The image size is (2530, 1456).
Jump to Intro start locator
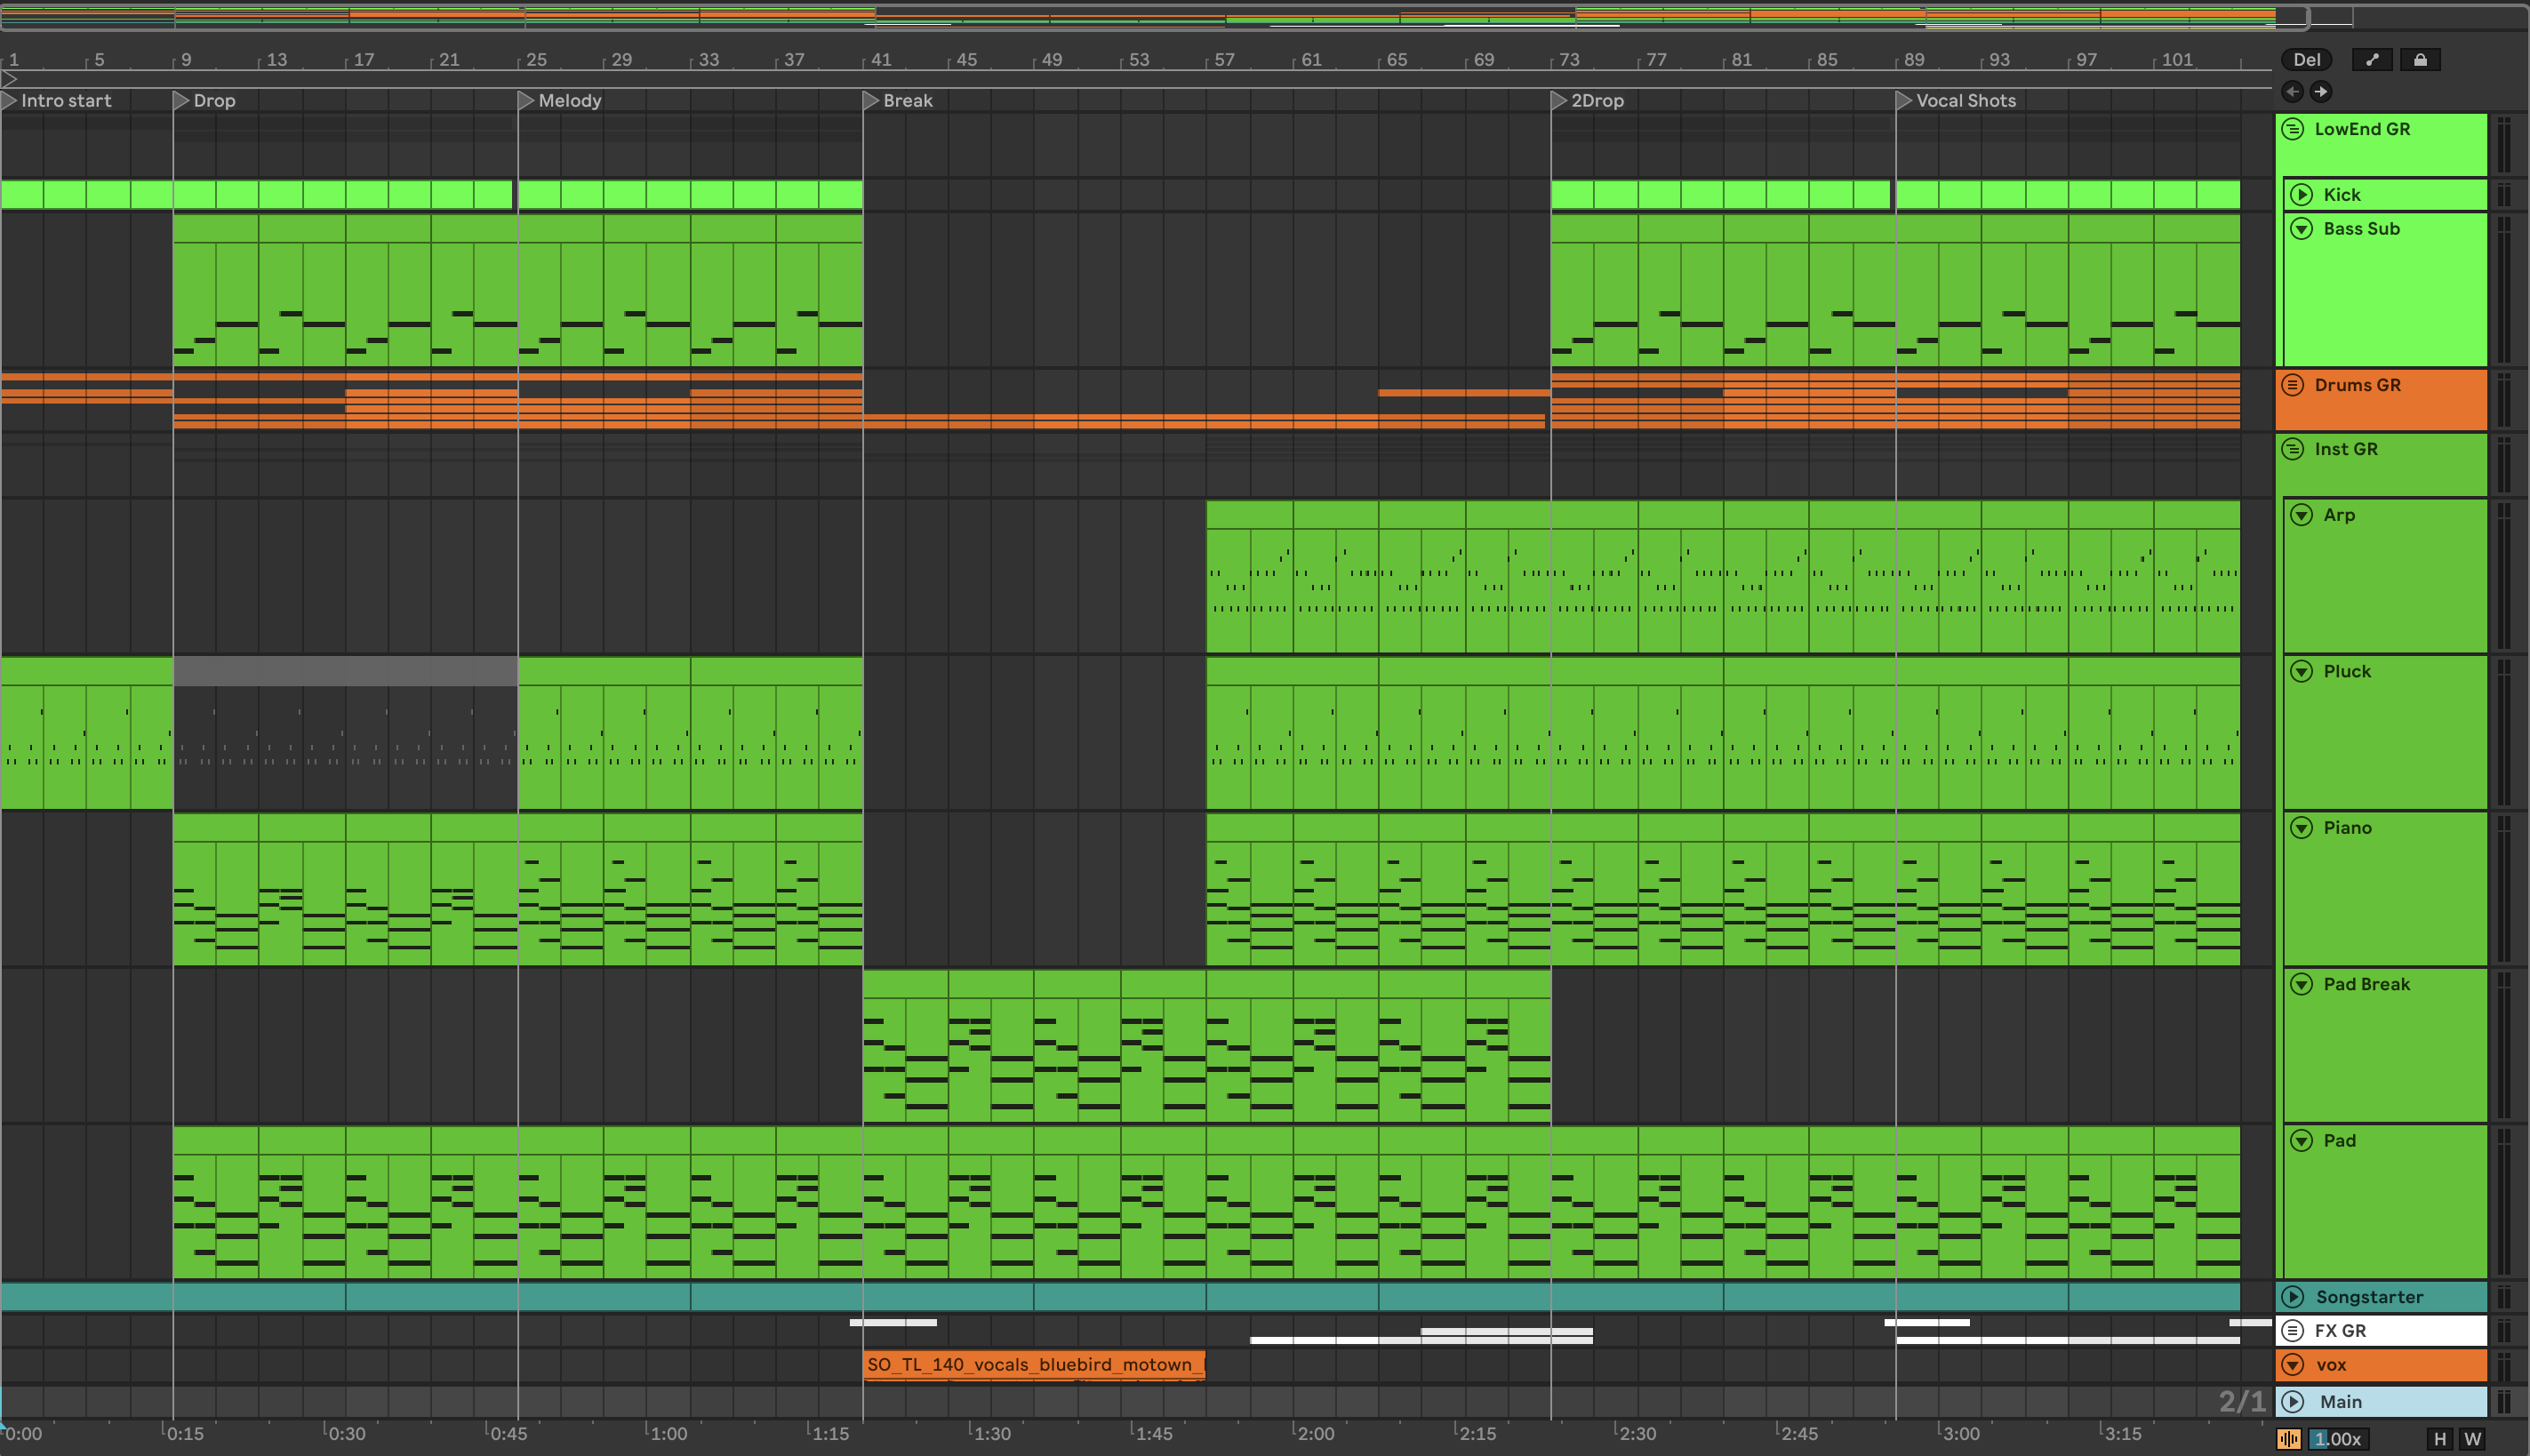click(x=57, y=101)
